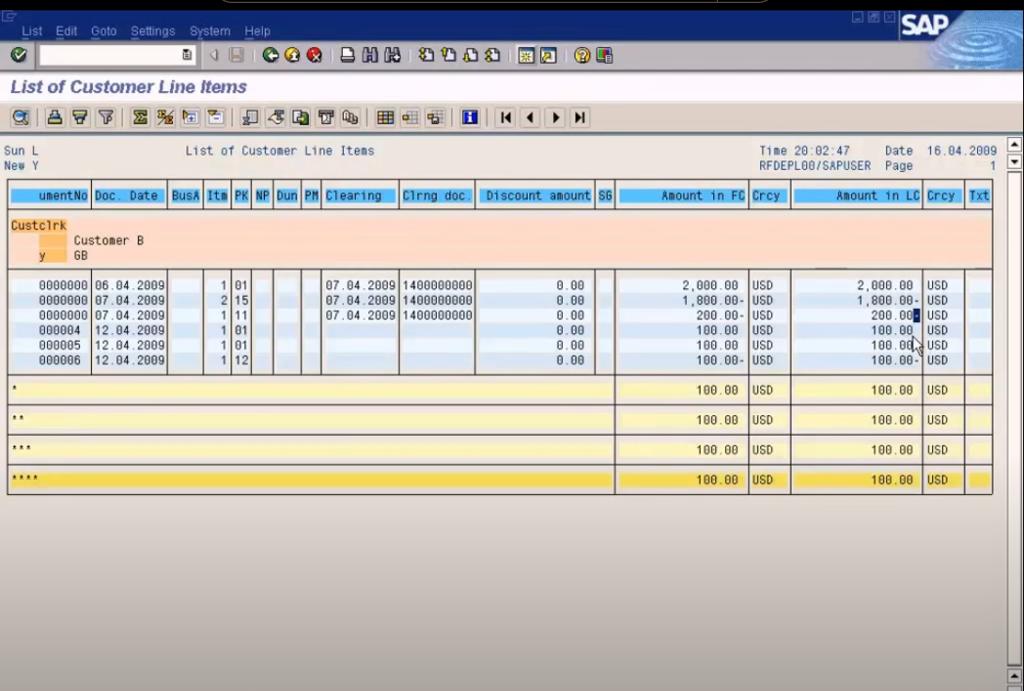Screen dimensions: 1024x691
Task: Click the Save Layout icon
Action: tap(435, 118)
